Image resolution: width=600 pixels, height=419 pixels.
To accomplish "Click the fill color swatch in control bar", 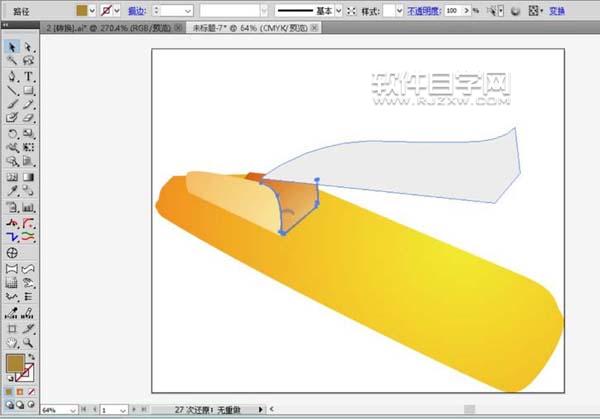I will pos(83,9).
